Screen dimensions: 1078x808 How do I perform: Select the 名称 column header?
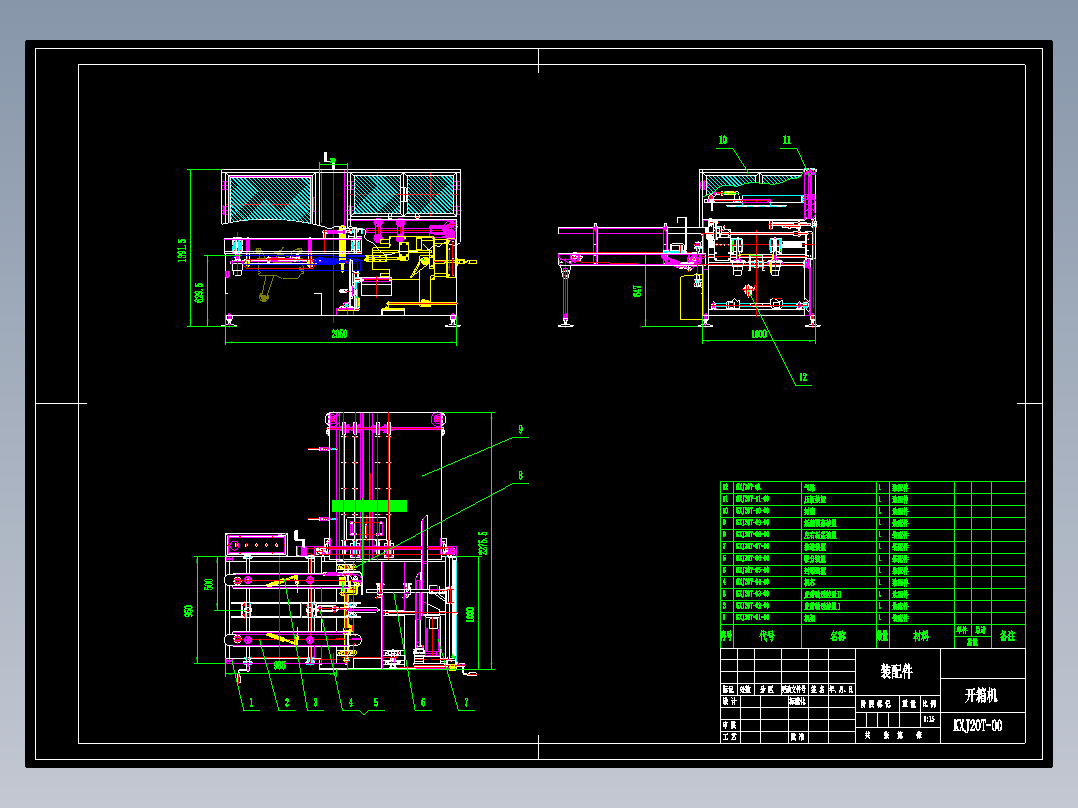(x=838, y=637)
